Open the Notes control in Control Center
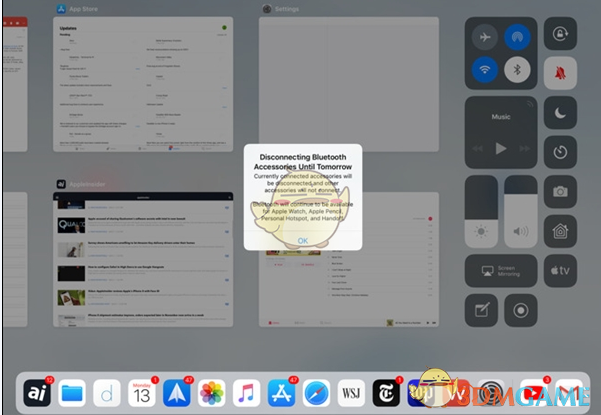 click(x=481, y=310)
